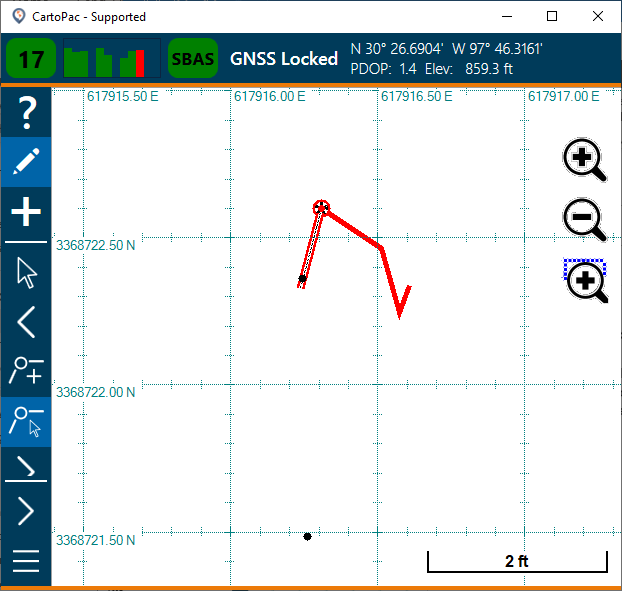The width and height of the screenshot is (622, 591).
Task: Click the satellite count 17 indicator
Action: click(x=31, y=58)
